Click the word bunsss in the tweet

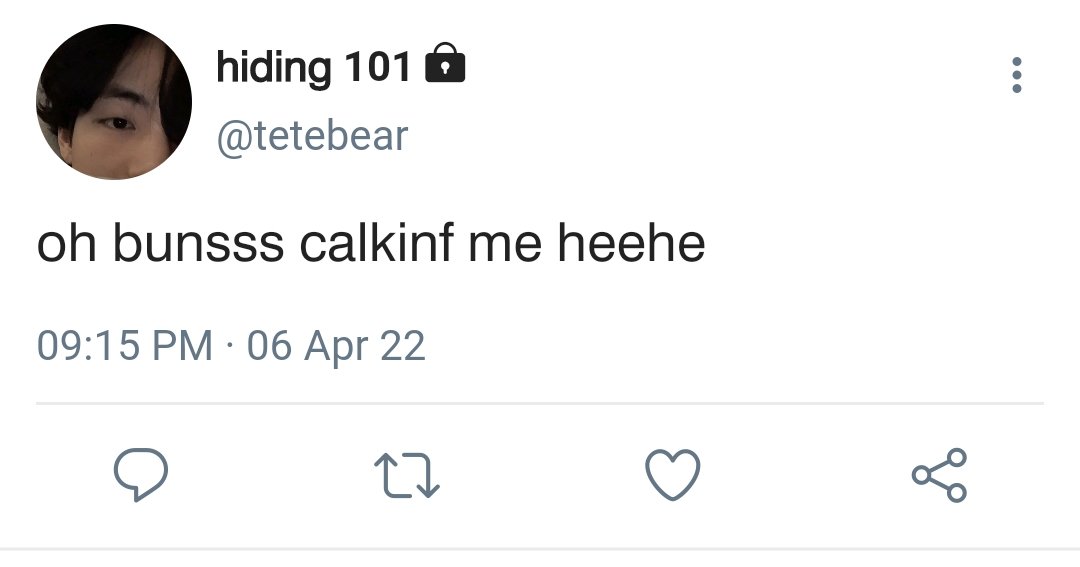click(198, 243)
